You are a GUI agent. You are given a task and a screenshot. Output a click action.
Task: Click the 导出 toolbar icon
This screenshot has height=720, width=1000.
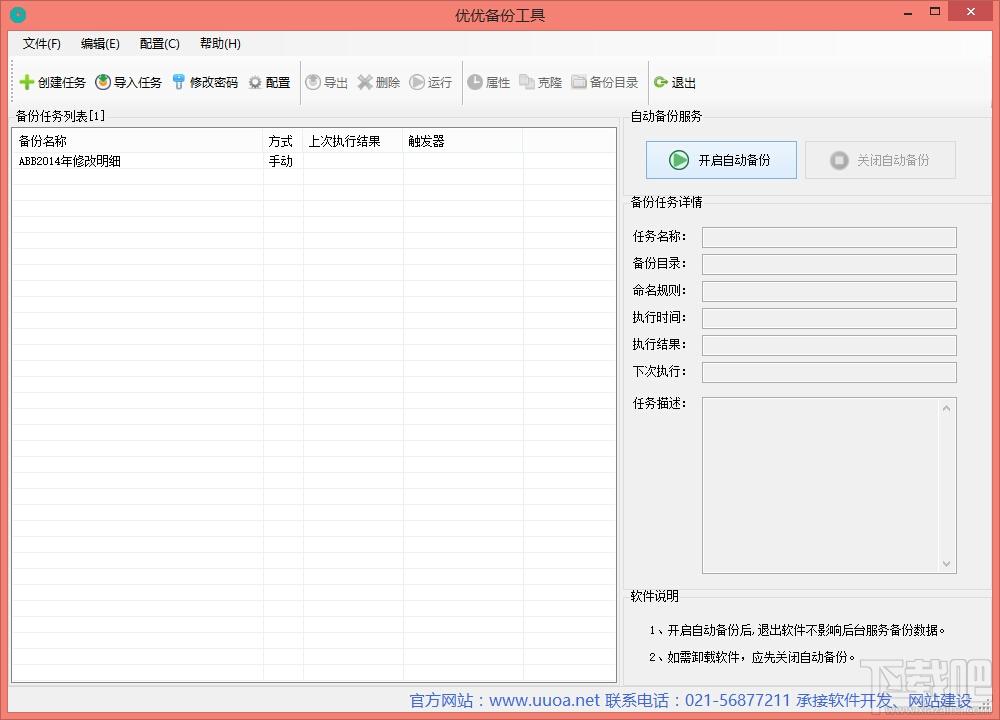pyautogui.click(x=312, y=82)
